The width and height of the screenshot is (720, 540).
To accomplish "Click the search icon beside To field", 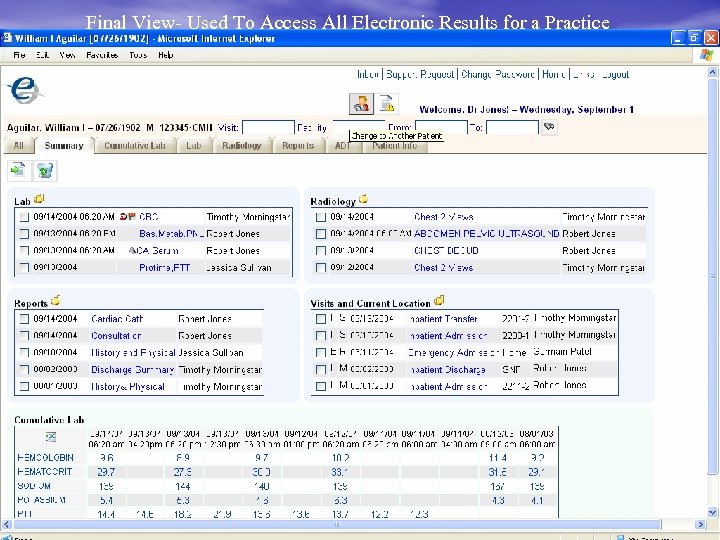I will (x=549, y=127).
